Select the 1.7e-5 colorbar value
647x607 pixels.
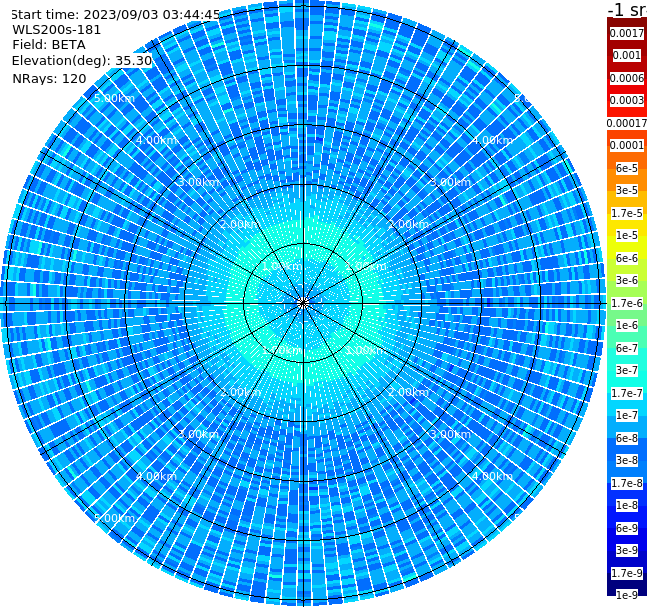pyautogui.click(x=627, y=213)
